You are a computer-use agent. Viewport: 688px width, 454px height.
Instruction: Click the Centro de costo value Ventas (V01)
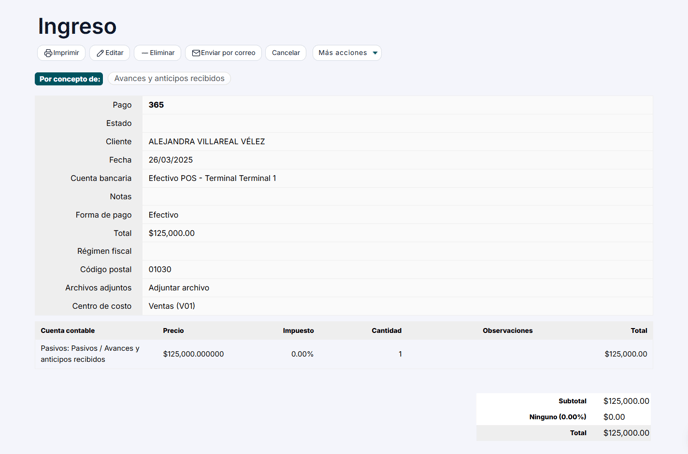(x=172, y=306)
